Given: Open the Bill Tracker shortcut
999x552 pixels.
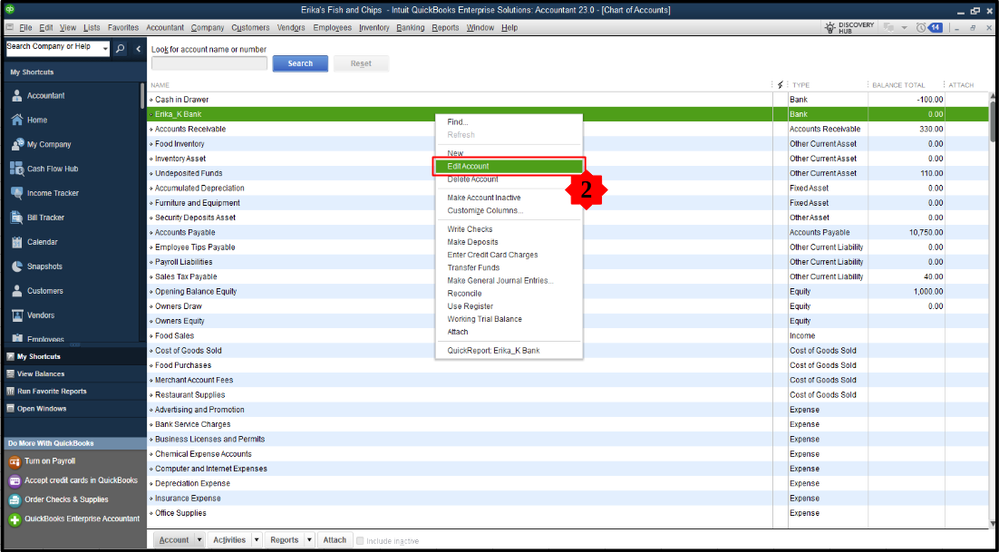Looking at the screenshot, I should click(45, 217).
